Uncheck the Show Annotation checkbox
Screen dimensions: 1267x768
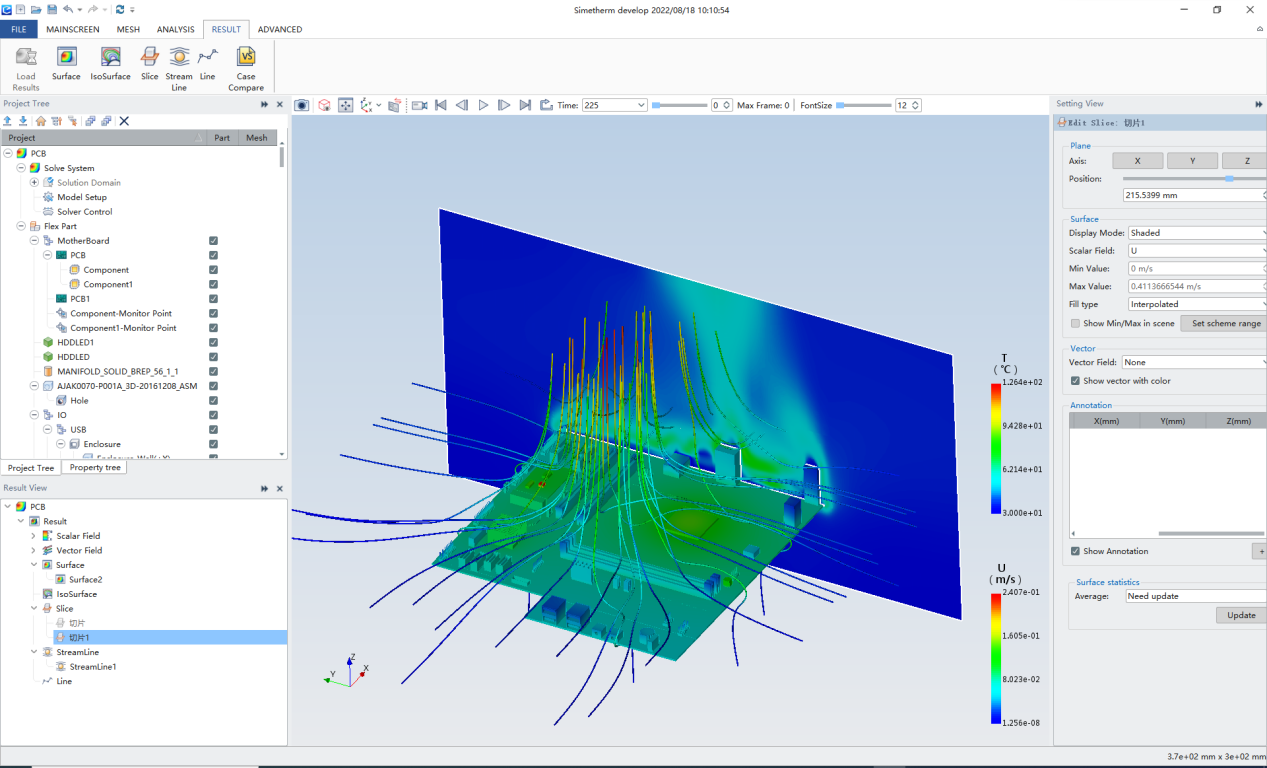click(1075, 551)
